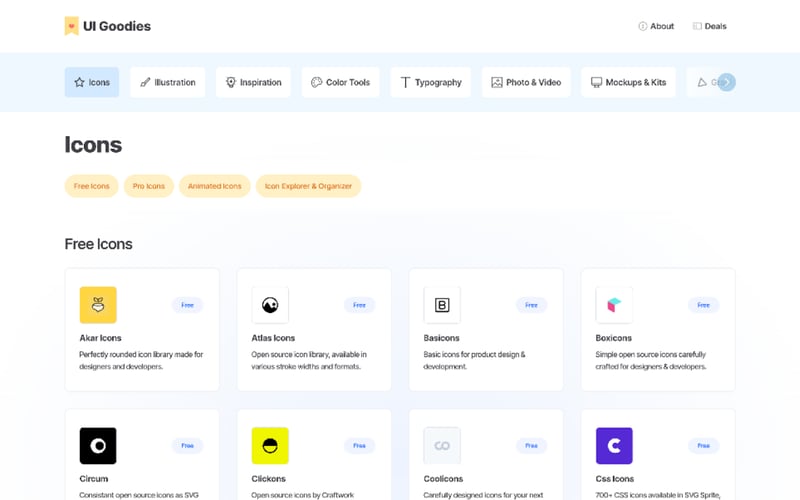Select Icon Explorer & Organizer pill
The image size is (800, 500).
pyautogui.click(x=308, y=186)
